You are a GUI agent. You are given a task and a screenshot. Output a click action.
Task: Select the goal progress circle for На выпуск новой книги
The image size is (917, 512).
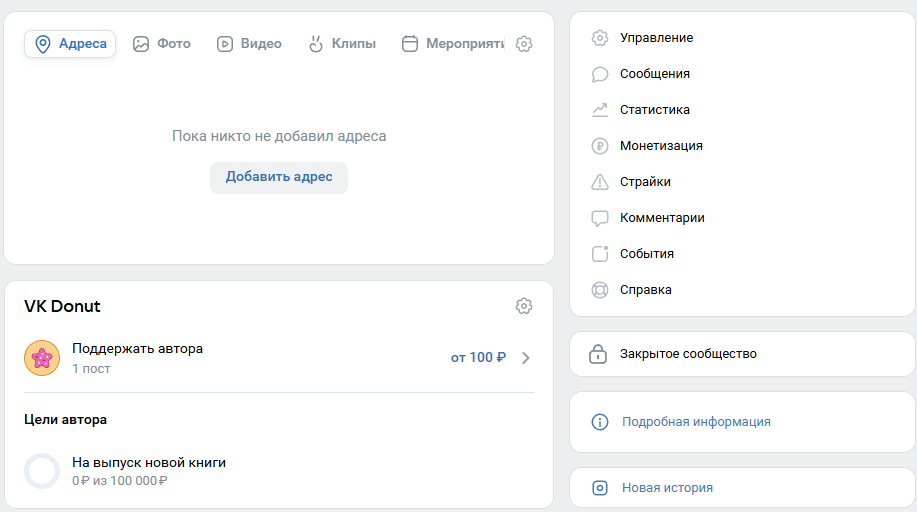(x=42, y=471)
